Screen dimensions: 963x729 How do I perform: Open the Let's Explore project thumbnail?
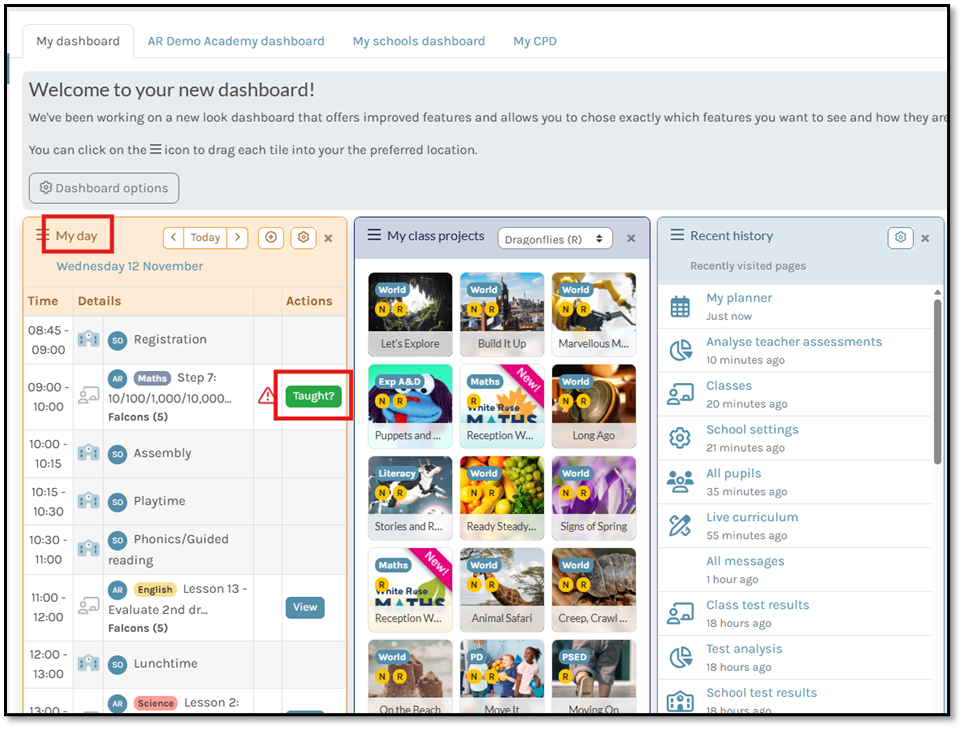410,313
